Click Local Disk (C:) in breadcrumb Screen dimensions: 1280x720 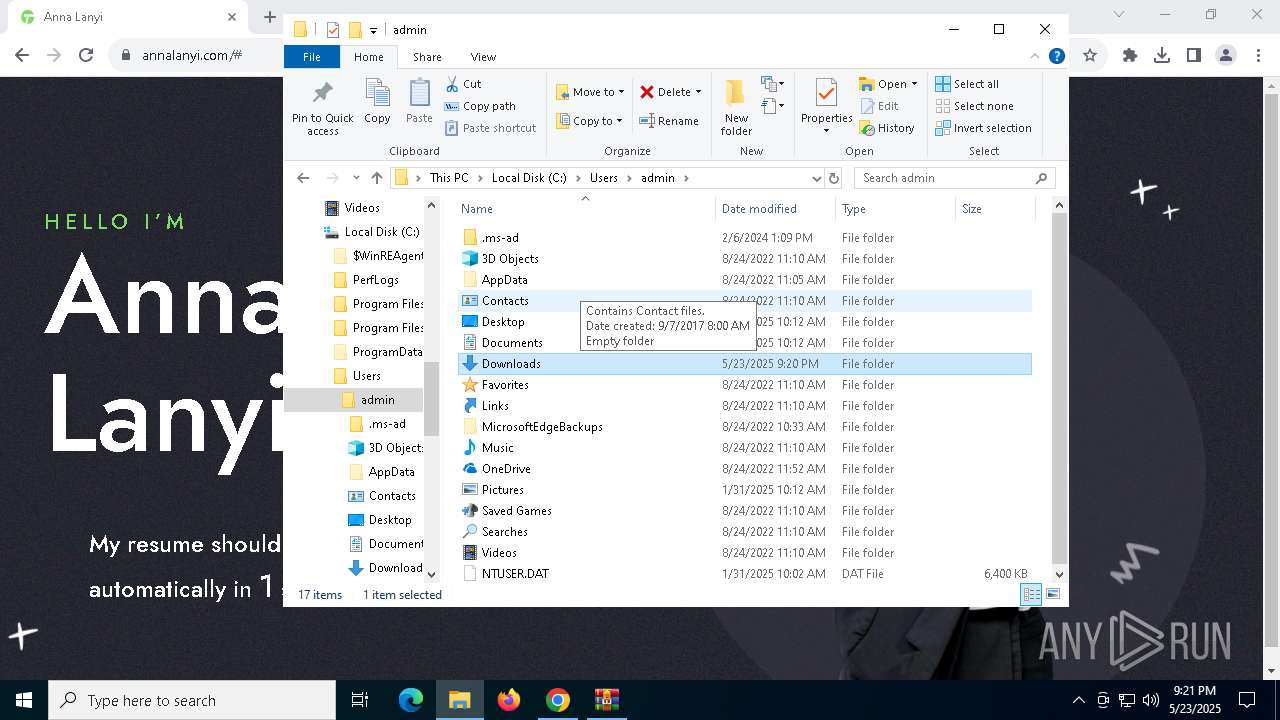[x=529, y=178]
